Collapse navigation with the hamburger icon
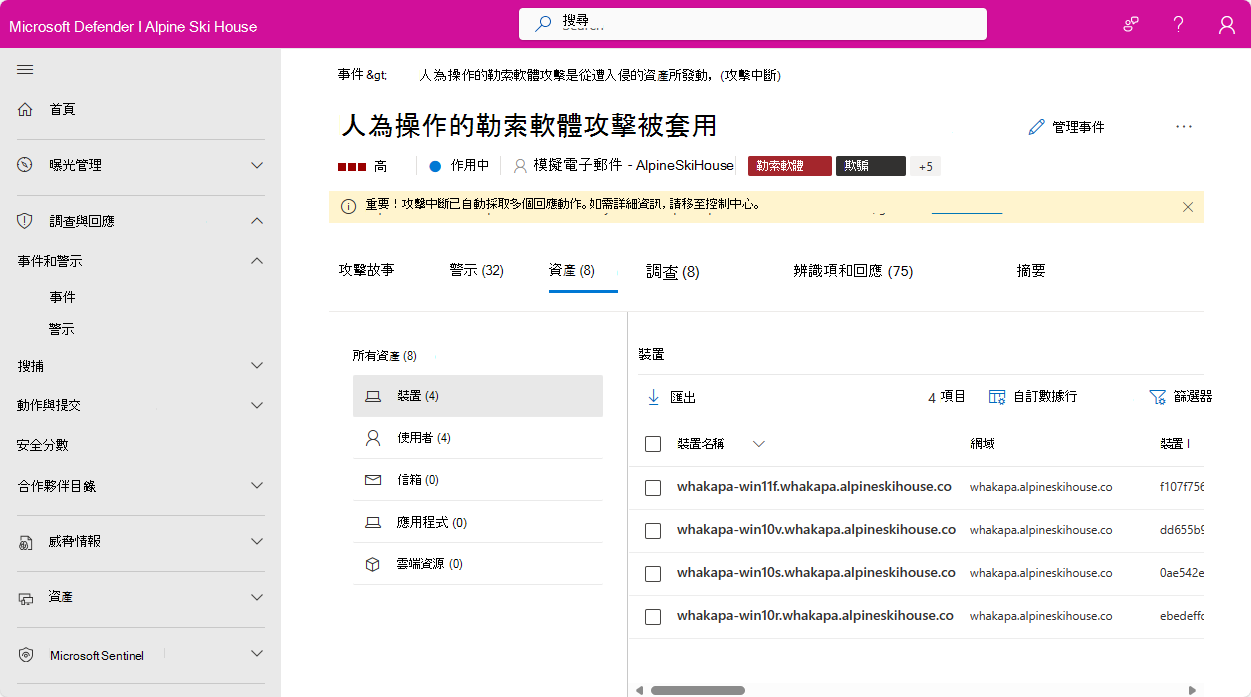 (25, 70)
